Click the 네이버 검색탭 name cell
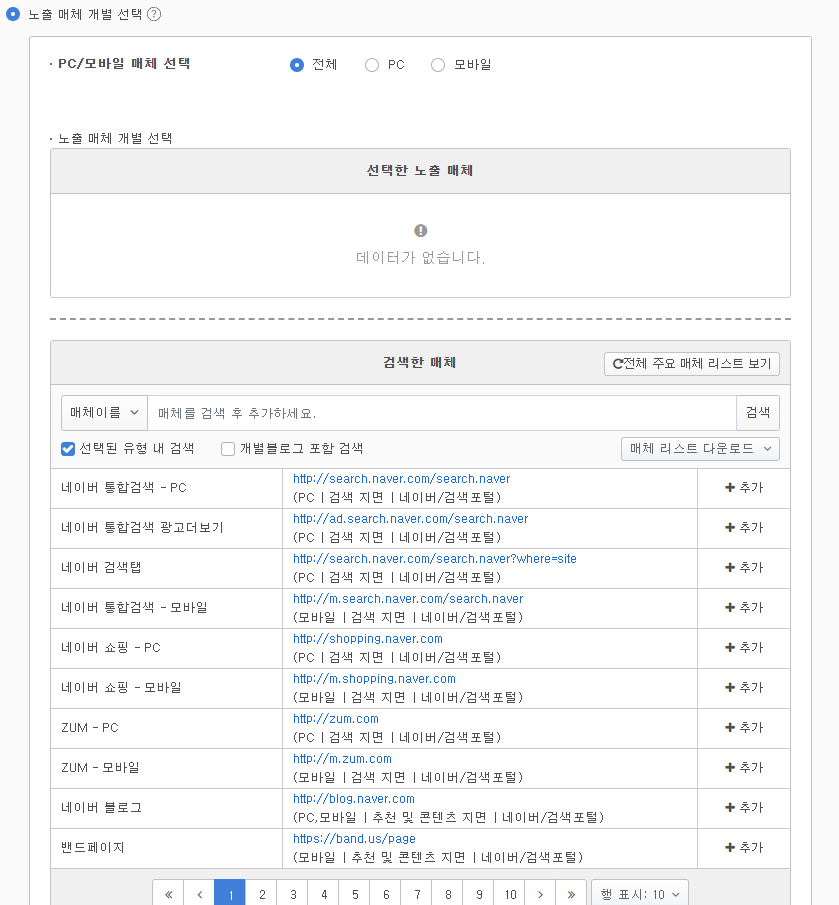Viewport: 839px width, 905px height. pos(166,568)
